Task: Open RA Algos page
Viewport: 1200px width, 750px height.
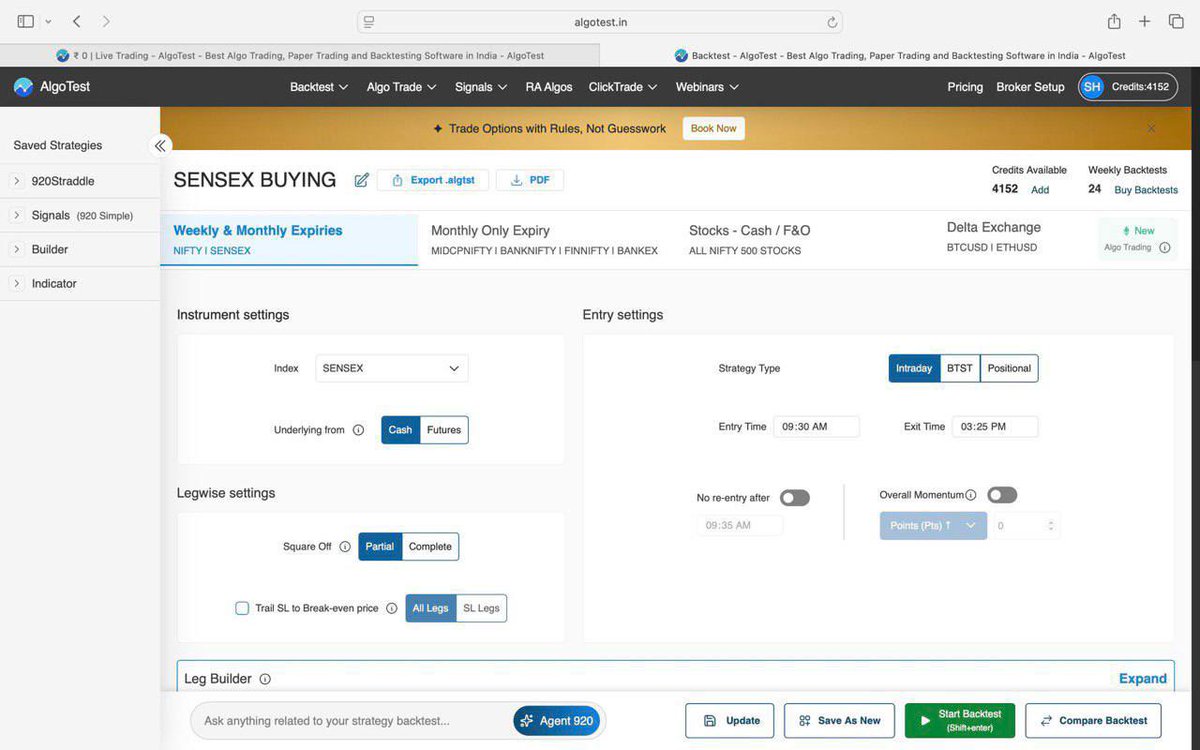Action: click(x=549, y=87)
